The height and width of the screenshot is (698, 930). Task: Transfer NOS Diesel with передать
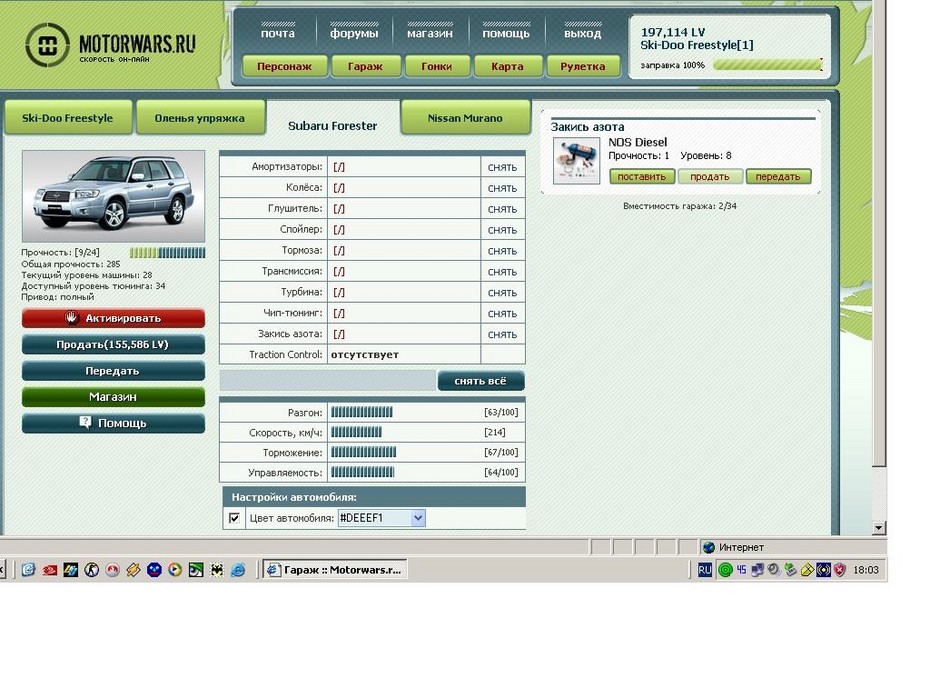(778, 177)
